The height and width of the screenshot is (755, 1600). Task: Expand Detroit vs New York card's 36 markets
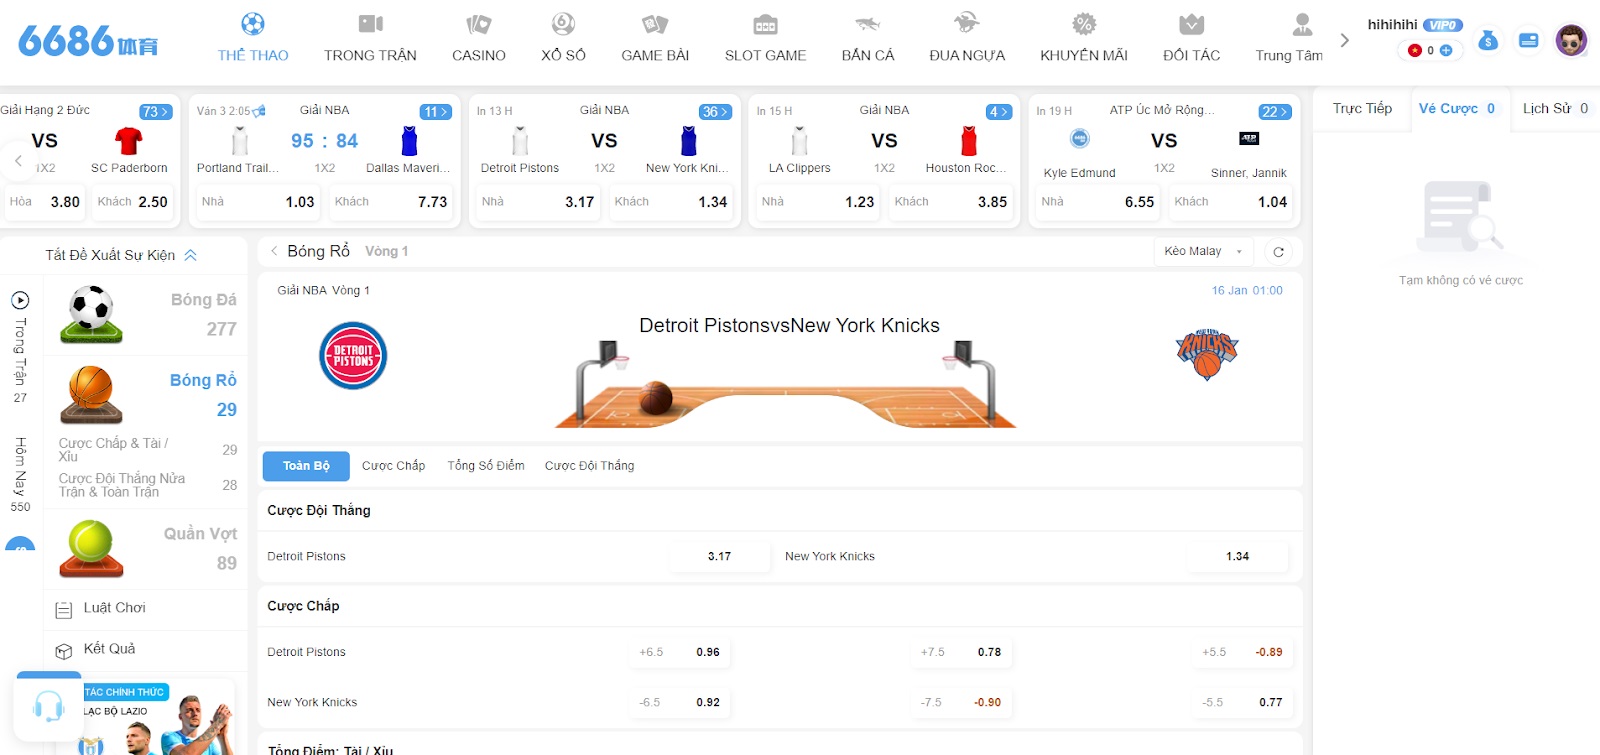tap(715, 112)
